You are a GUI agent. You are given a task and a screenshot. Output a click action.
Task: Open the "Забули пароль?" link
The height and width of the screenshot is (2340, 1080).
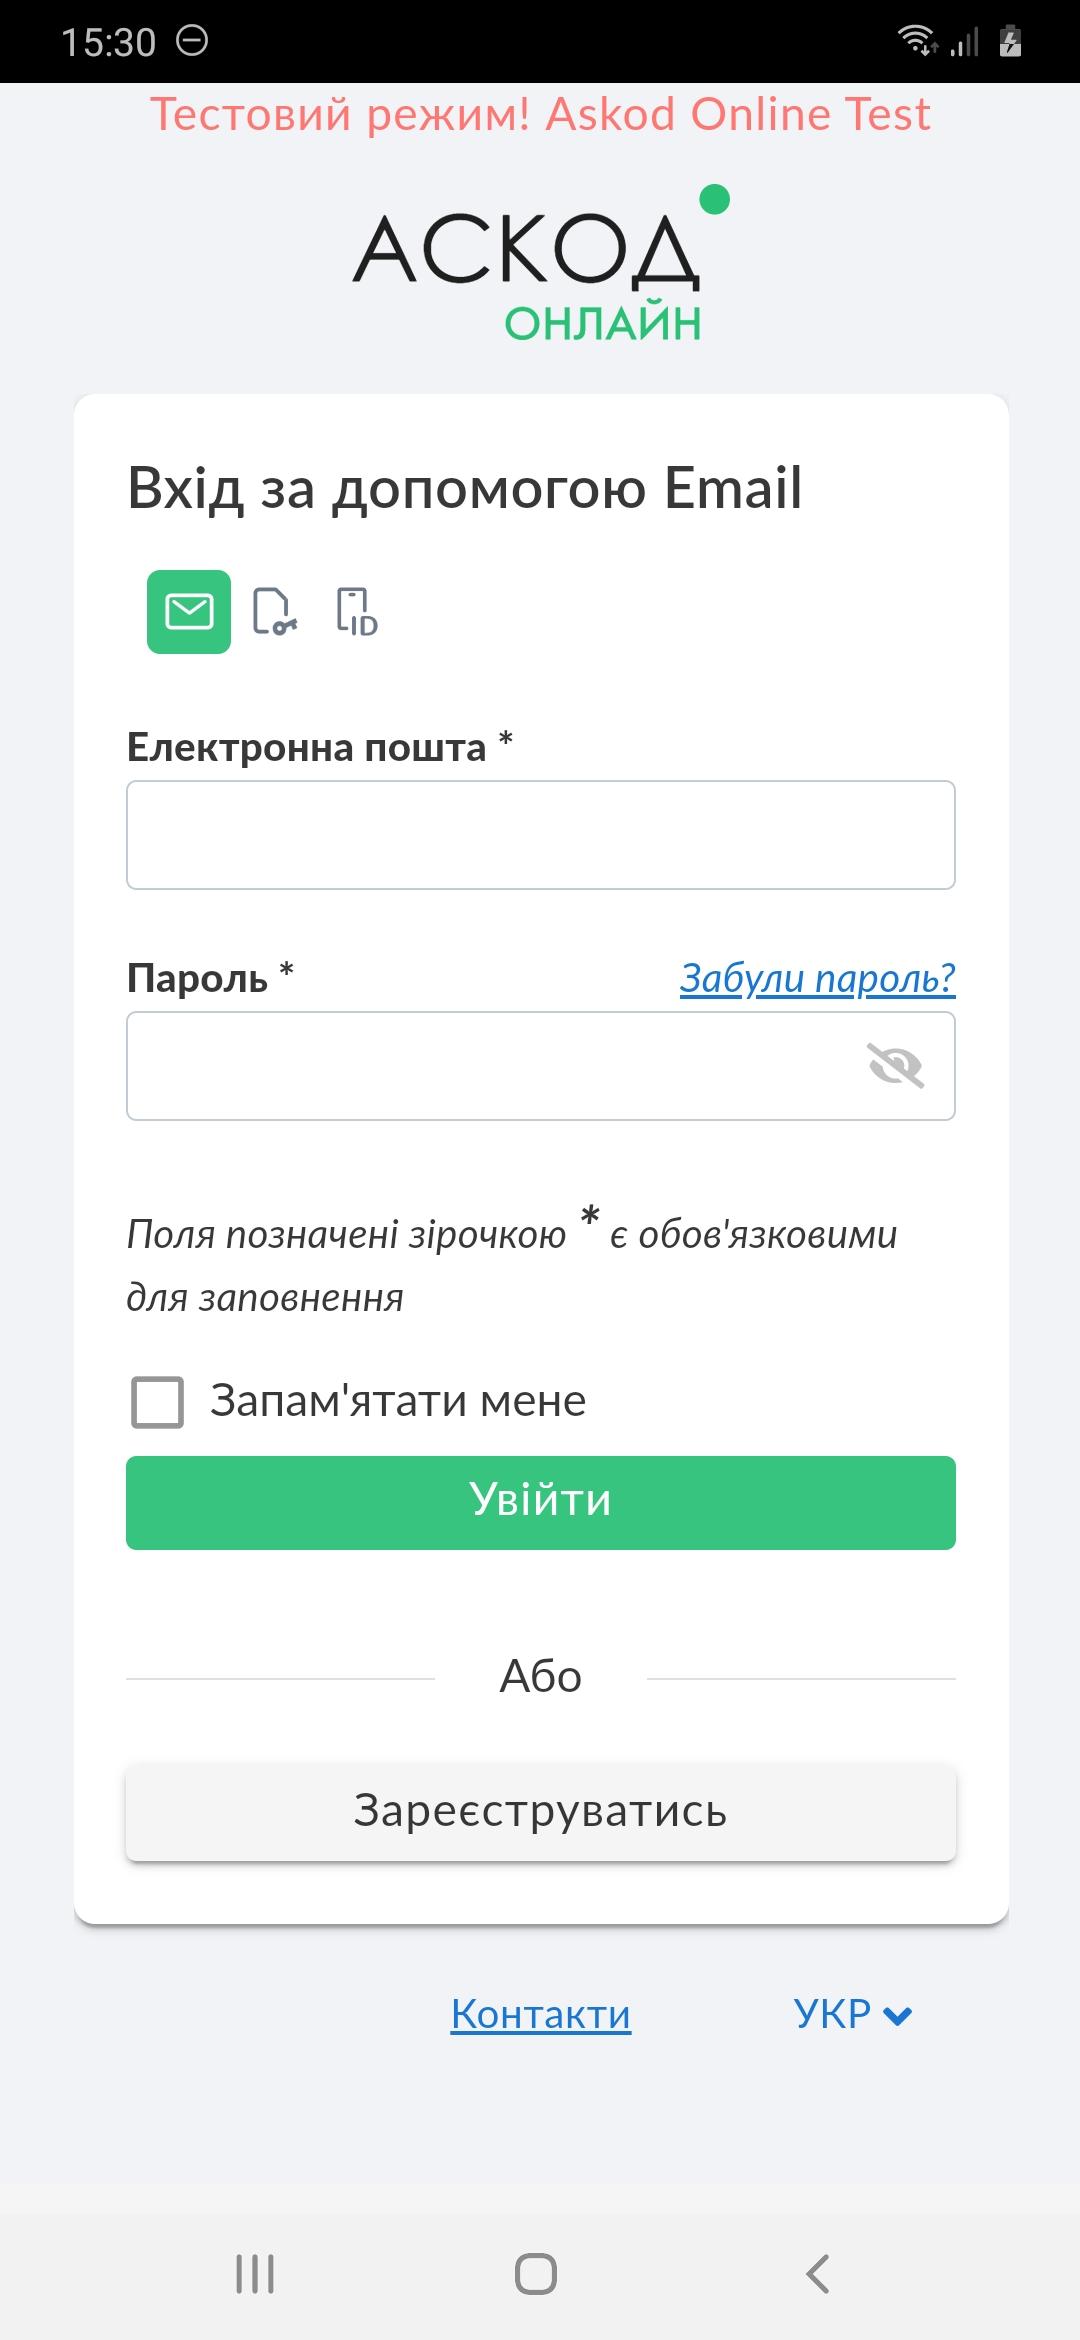[x=817, y=978]
